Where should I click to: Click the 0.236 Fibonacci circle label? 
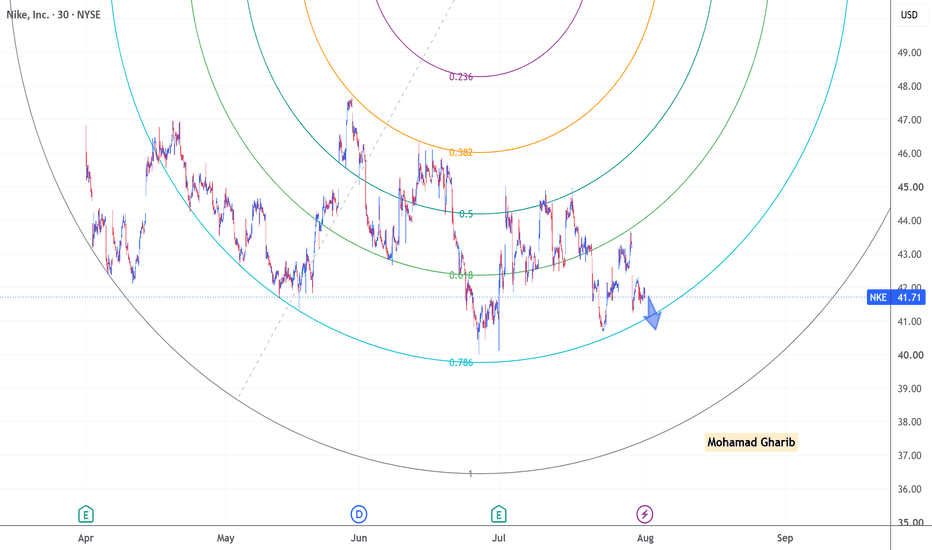click(x=461, y=77)
